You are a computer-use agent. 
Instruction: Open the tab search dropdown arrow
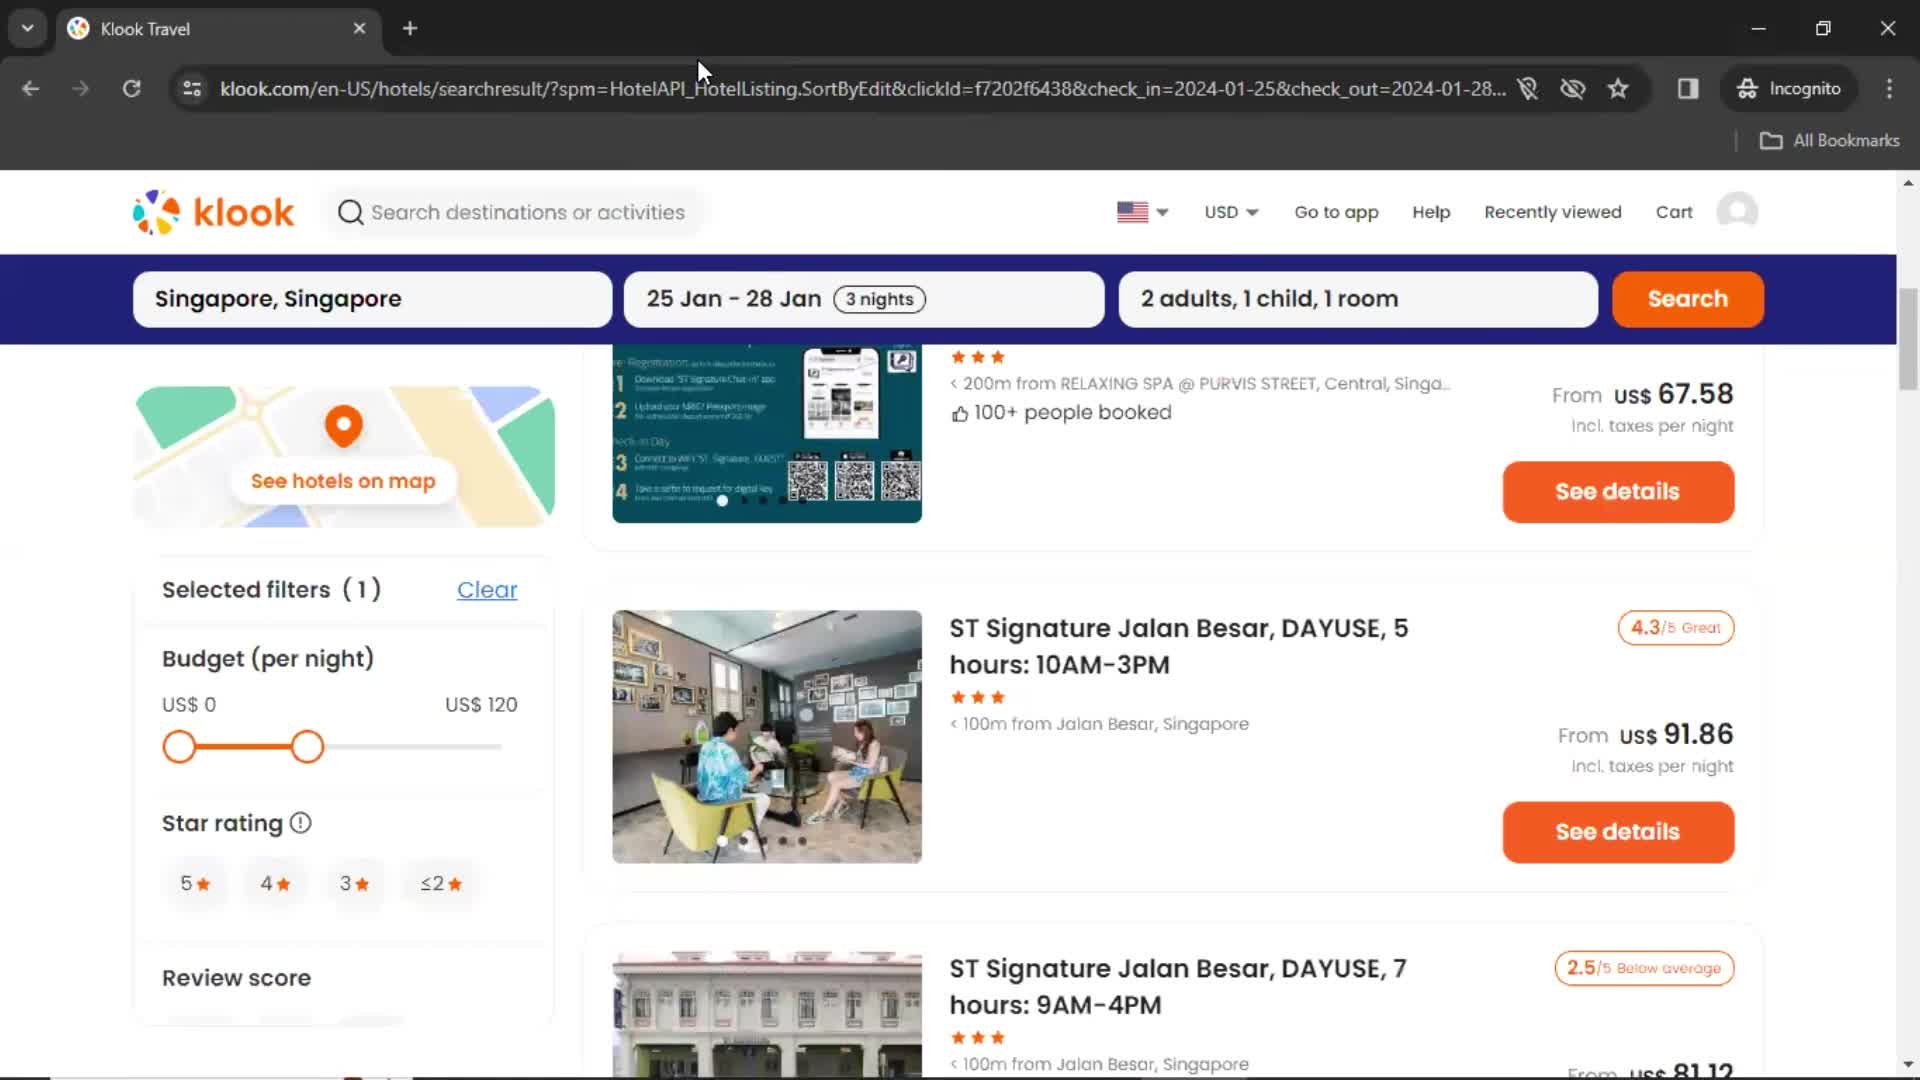coord(28,29)
